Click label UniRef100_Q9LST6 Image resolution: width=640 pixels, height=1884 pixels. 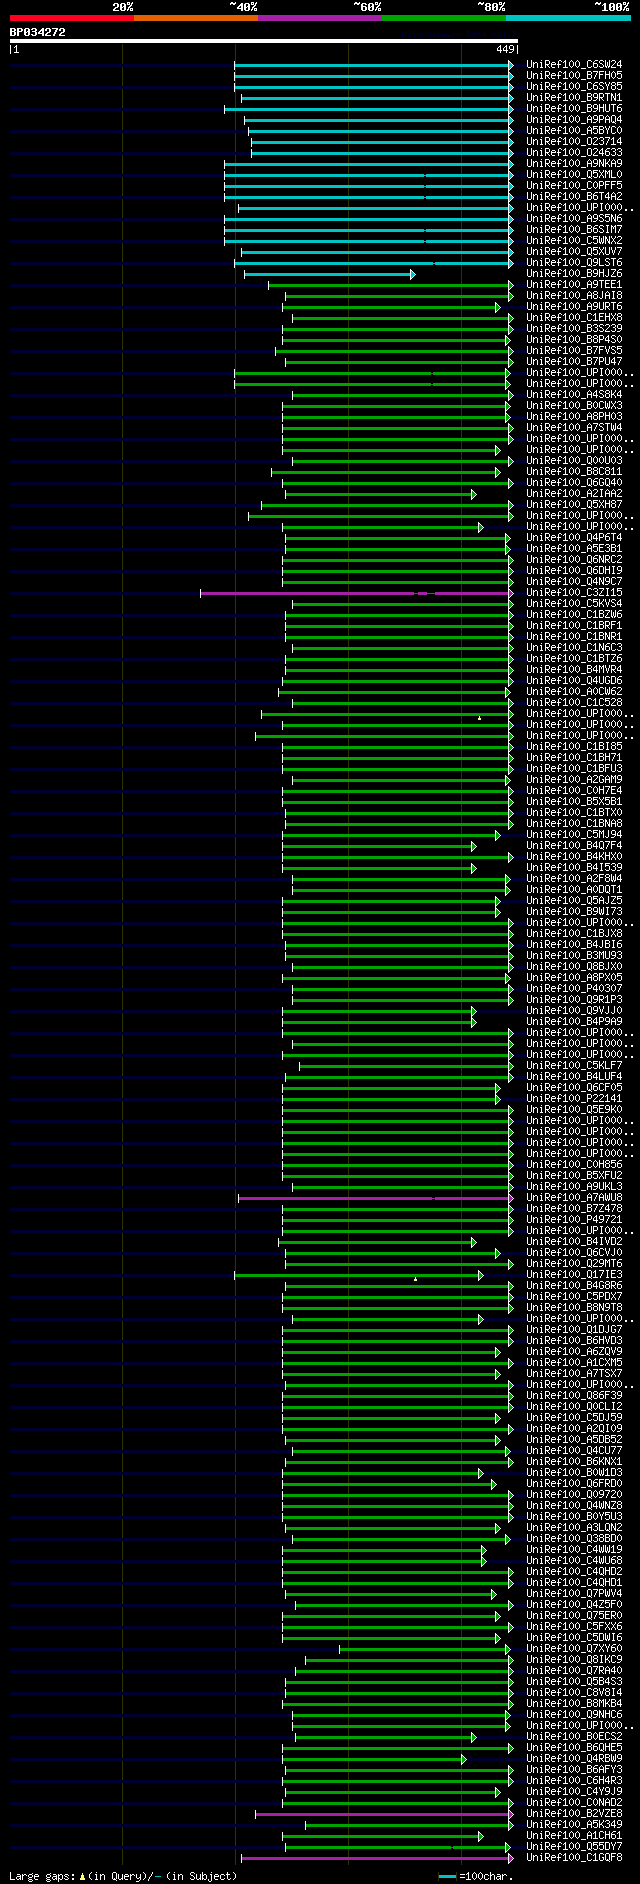[574, 263]
